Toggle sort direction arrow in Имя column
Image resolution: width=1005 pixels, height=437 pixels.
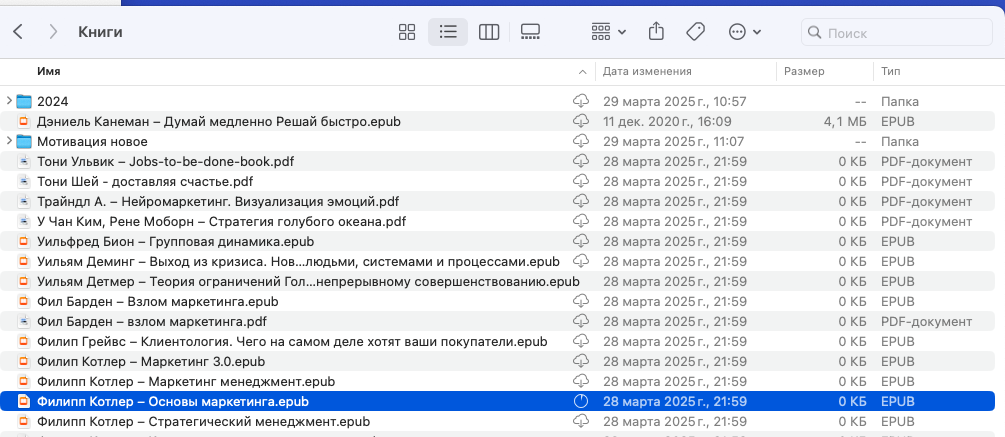582,72
